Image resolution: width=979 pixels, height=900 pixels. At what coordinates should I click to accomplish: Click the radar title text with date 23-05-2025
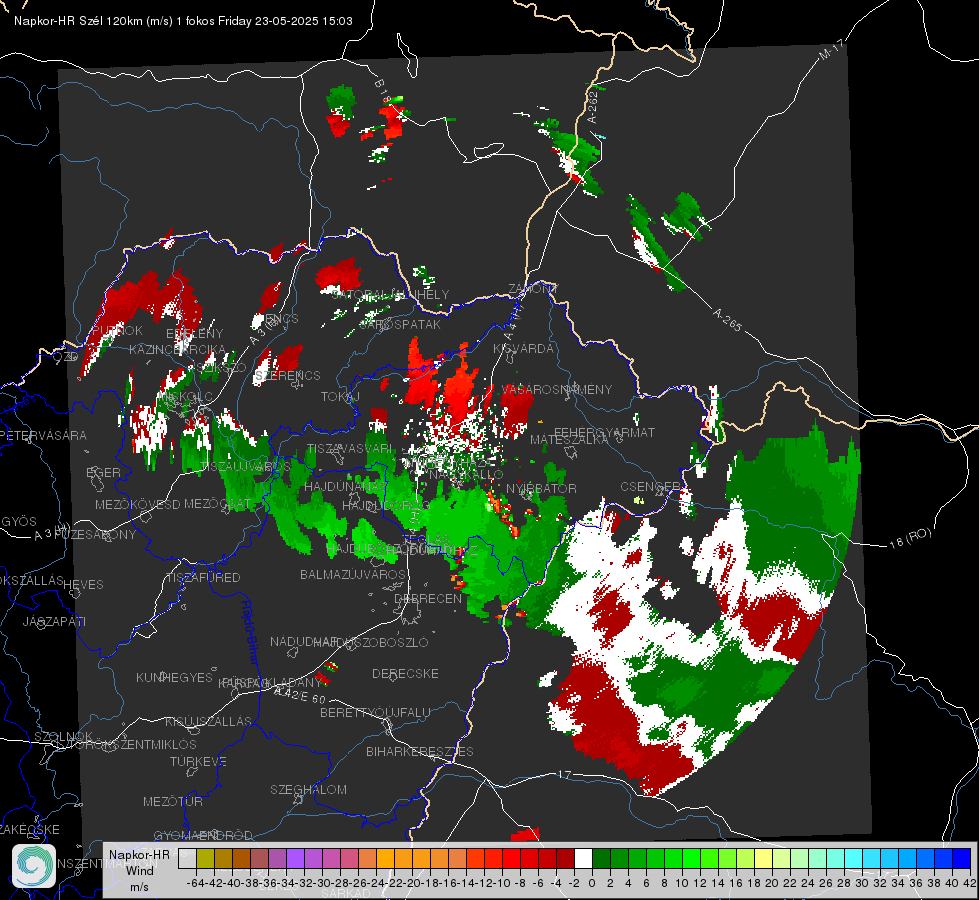[184, 21]
